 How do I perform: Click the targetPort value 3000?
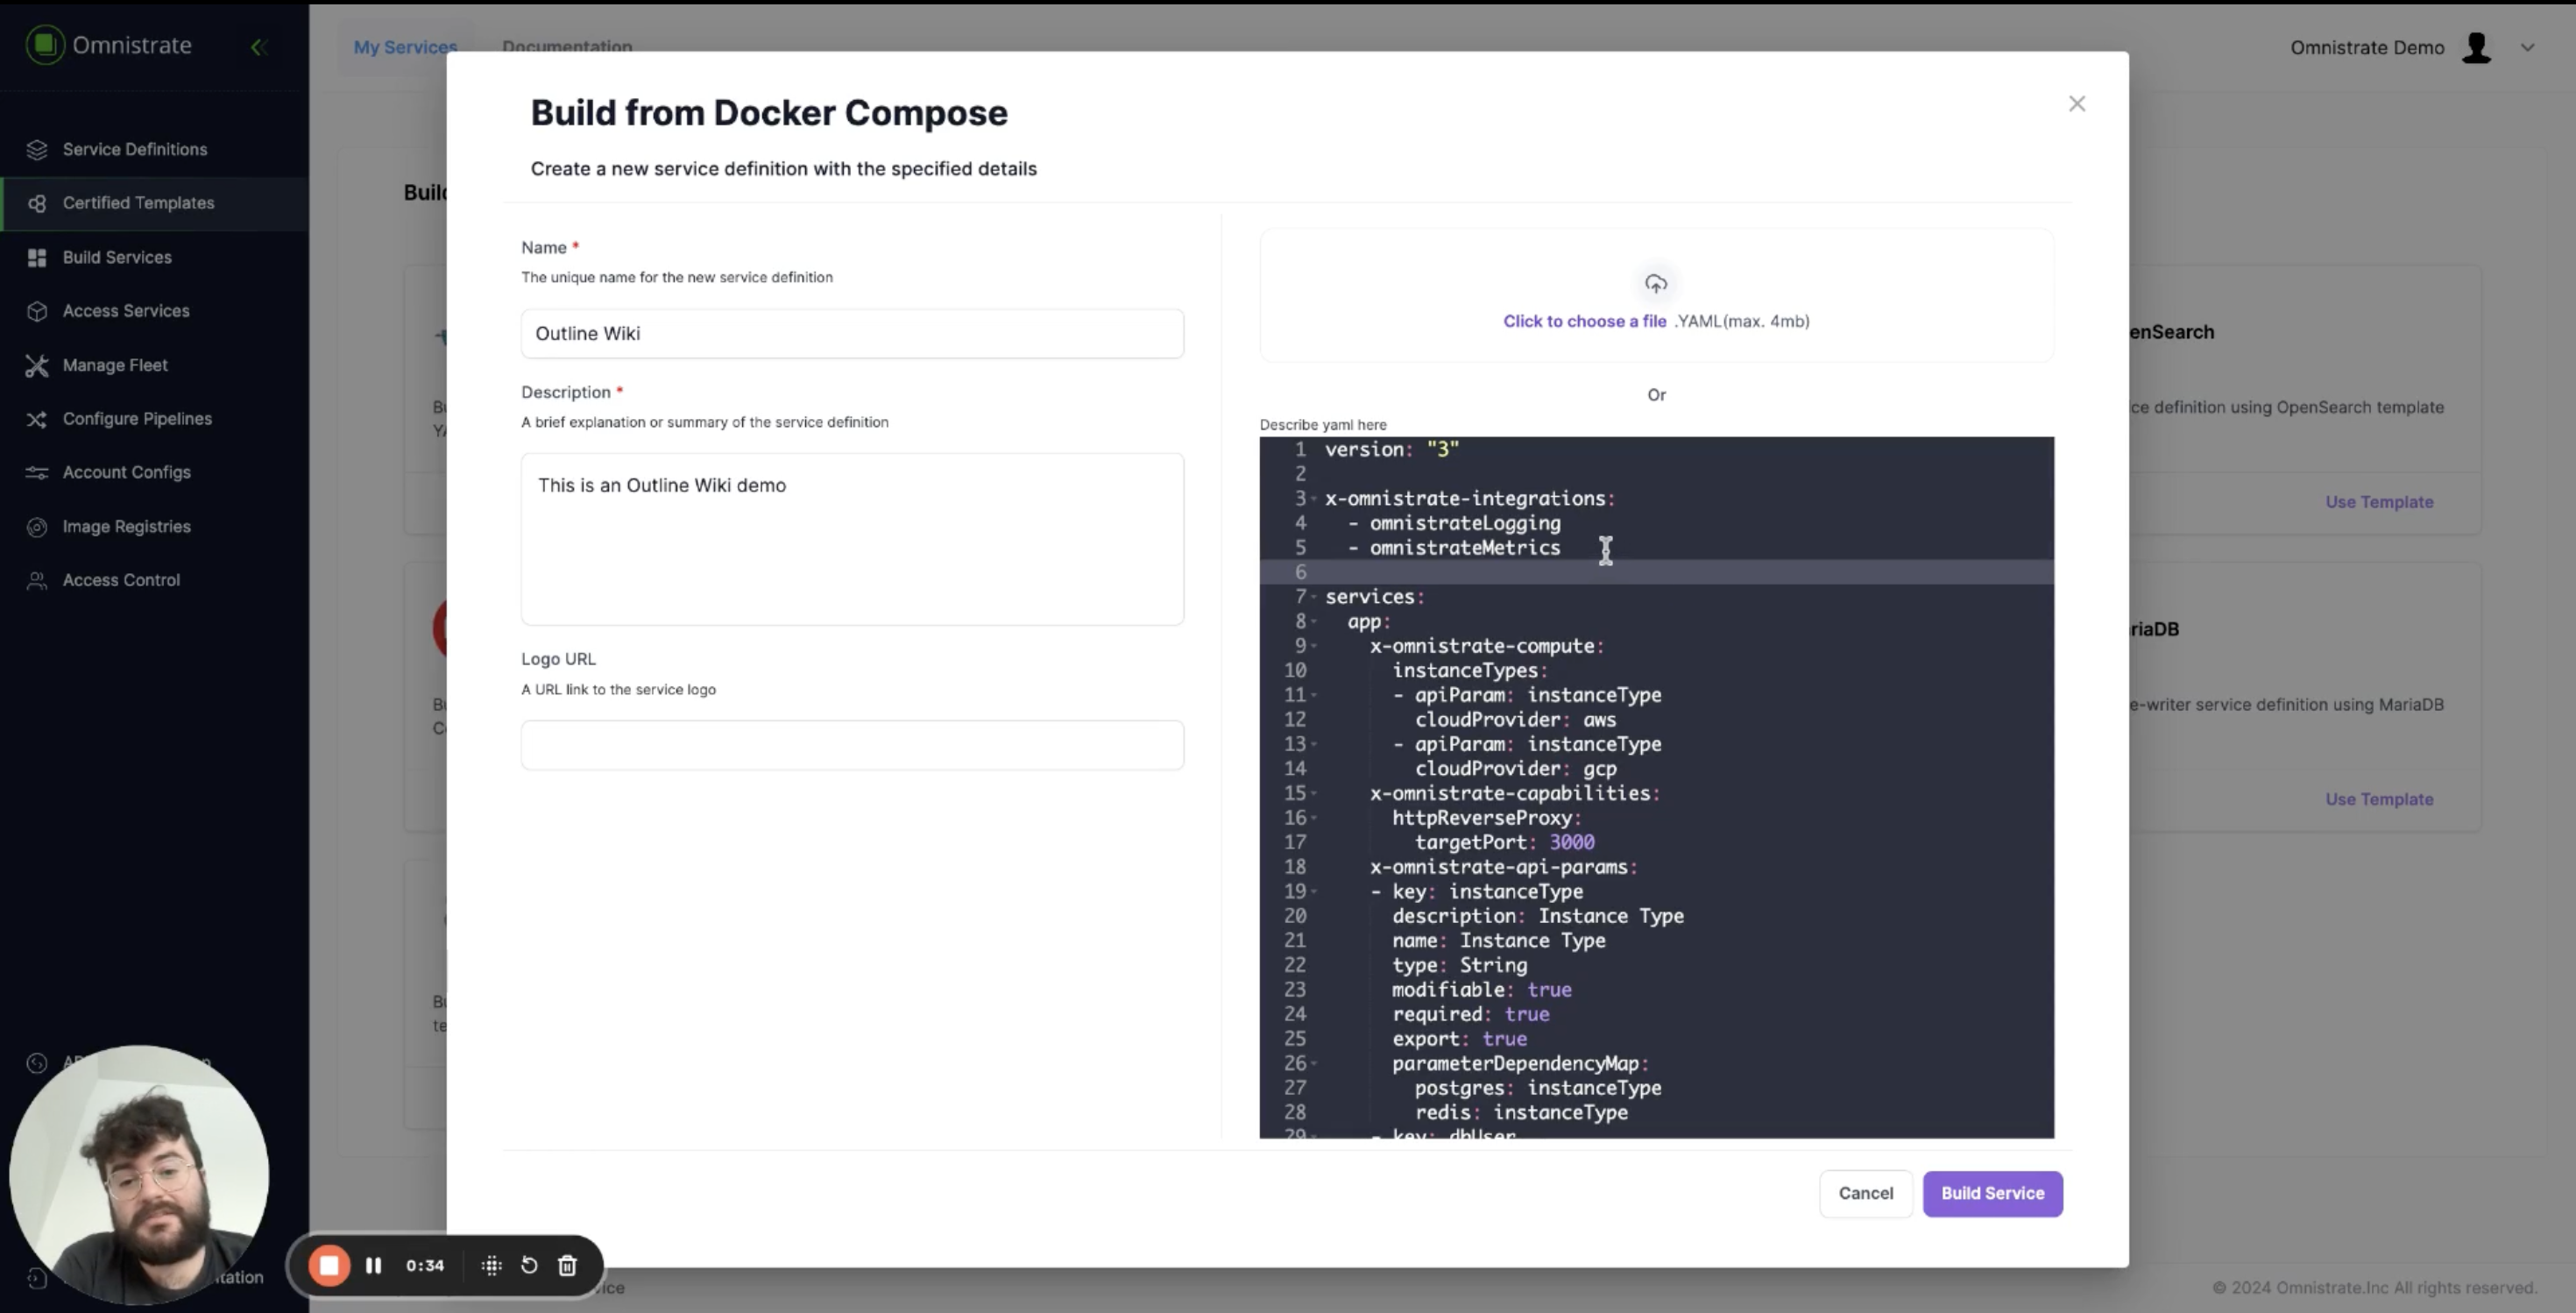[1572, 842]
